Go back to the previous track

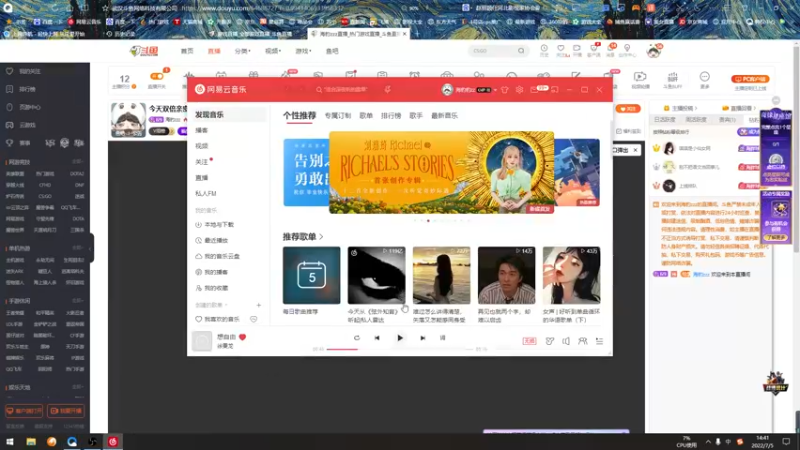pos(377,338)
